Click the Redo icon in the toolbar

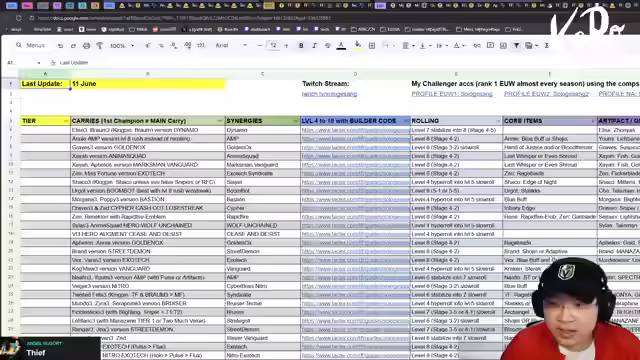pyautogui.click(x=73, y=46)
